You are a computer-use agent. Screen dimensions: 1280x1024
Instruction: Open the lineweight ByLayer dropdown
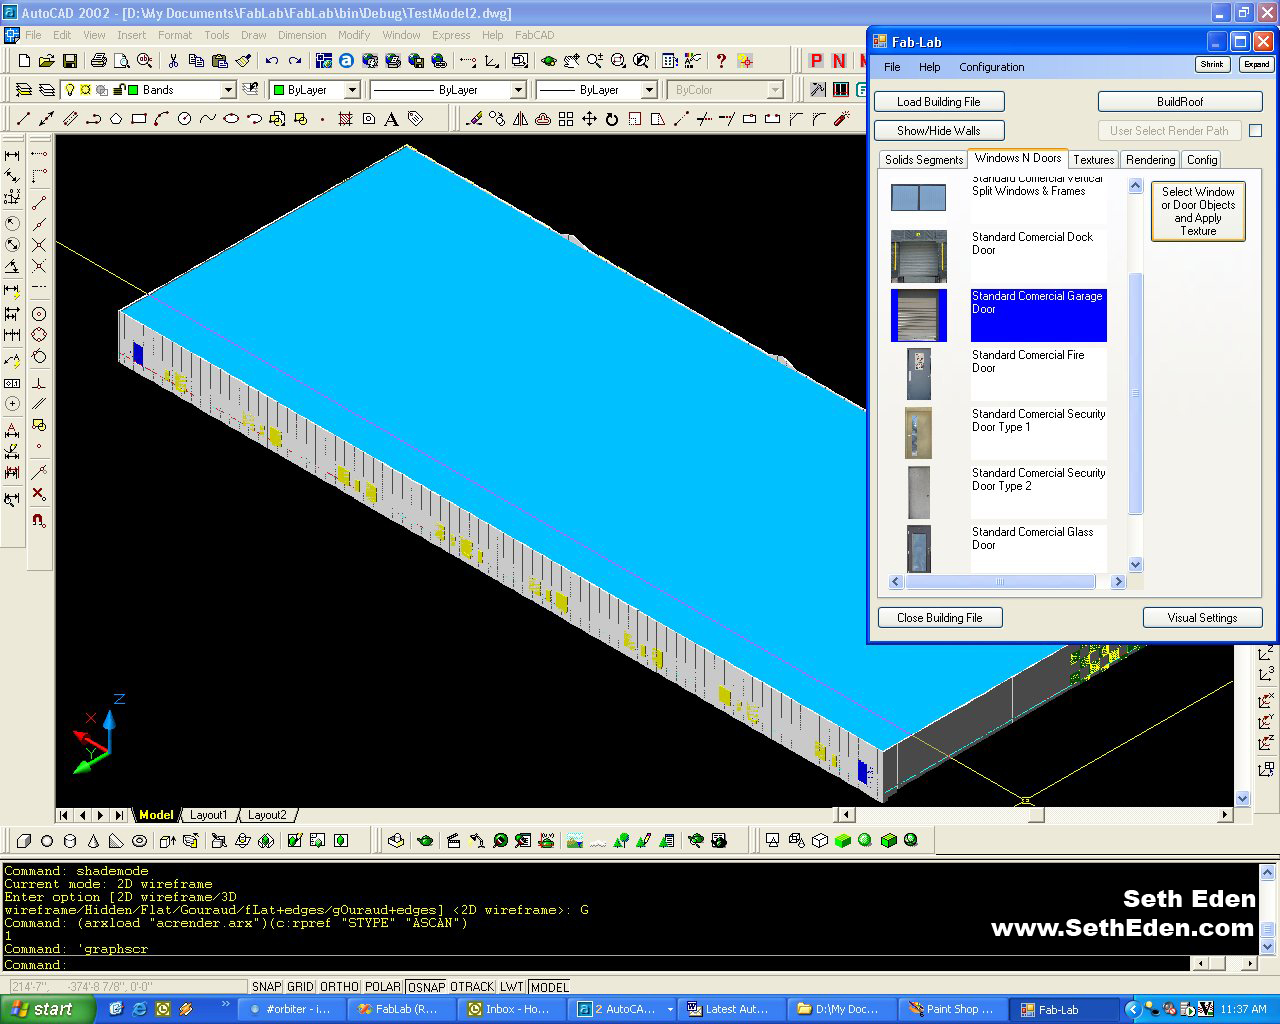click(649, 90)
